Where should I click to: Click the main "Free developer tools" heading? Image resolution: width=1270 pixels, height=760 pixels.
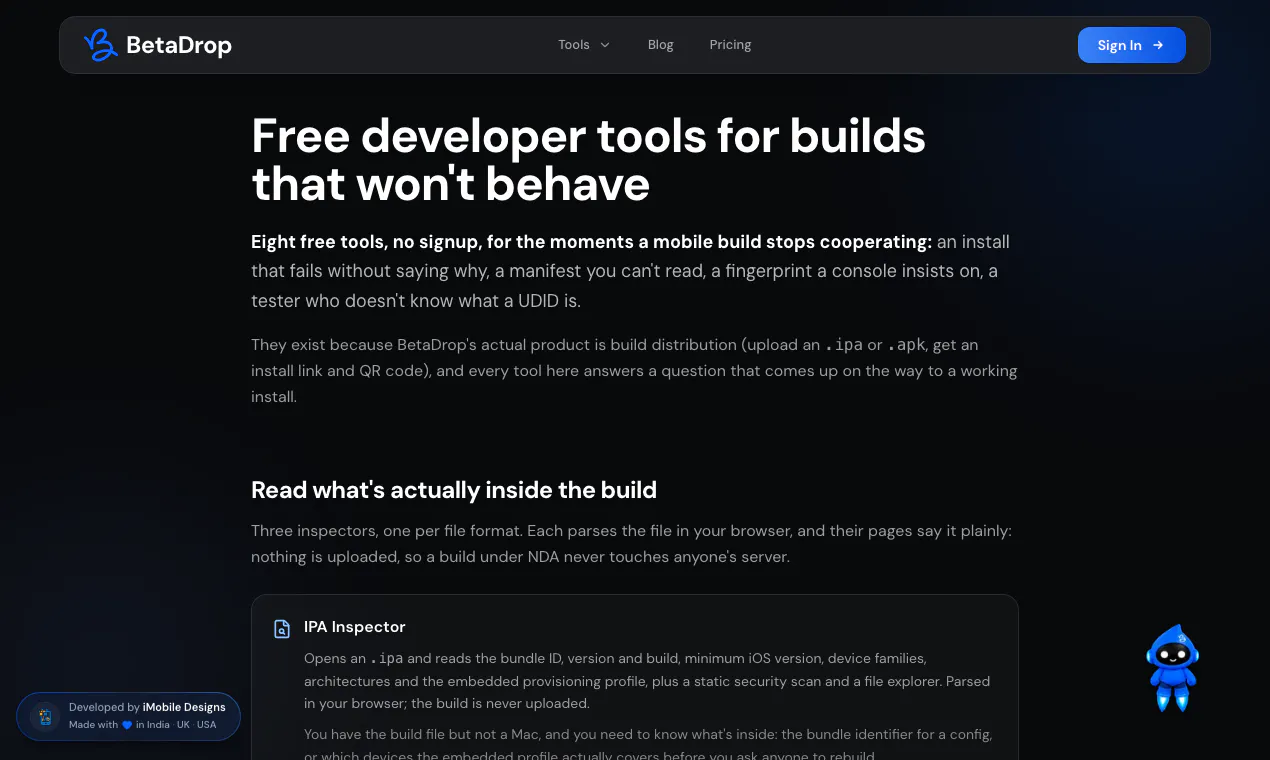[x=588, y=160]
